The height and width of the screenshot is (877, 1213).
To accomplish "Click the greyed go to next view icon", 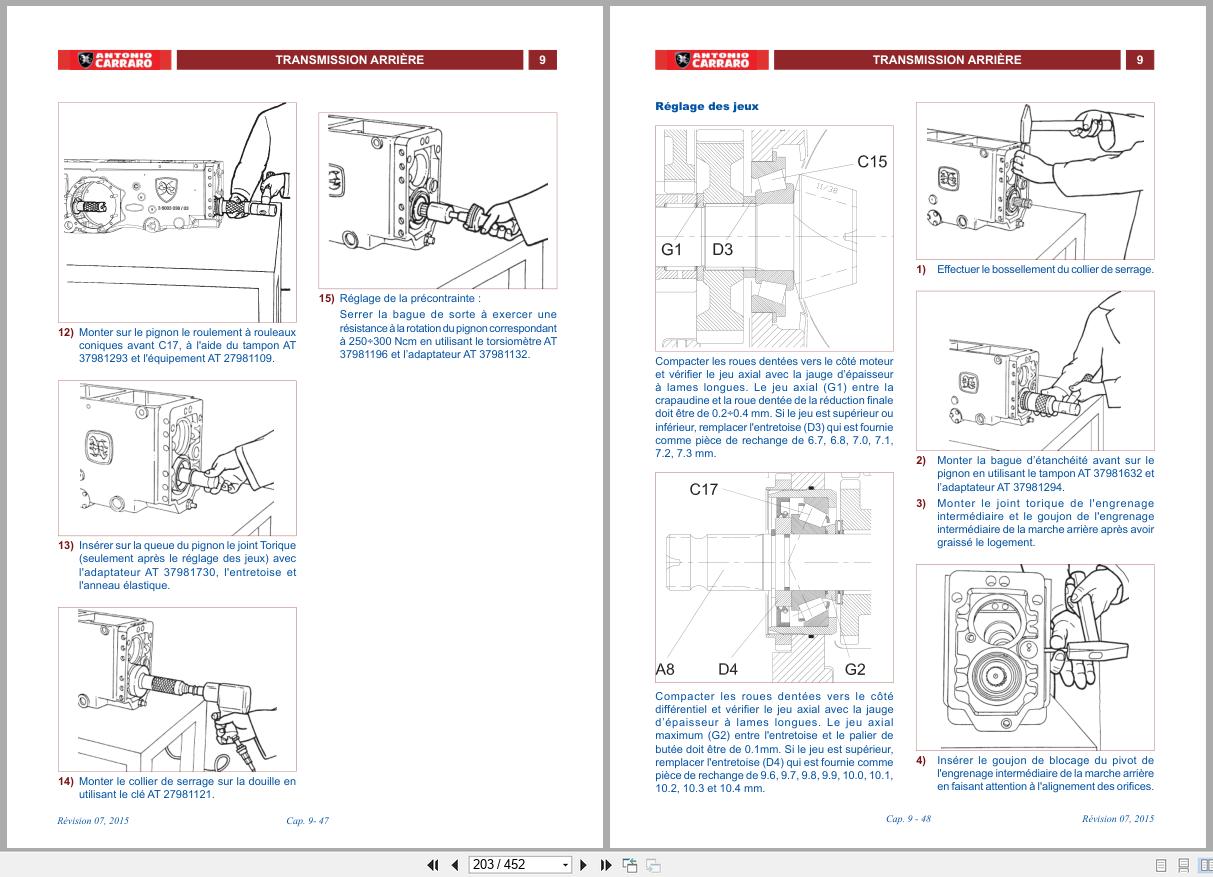I will 653,865.
